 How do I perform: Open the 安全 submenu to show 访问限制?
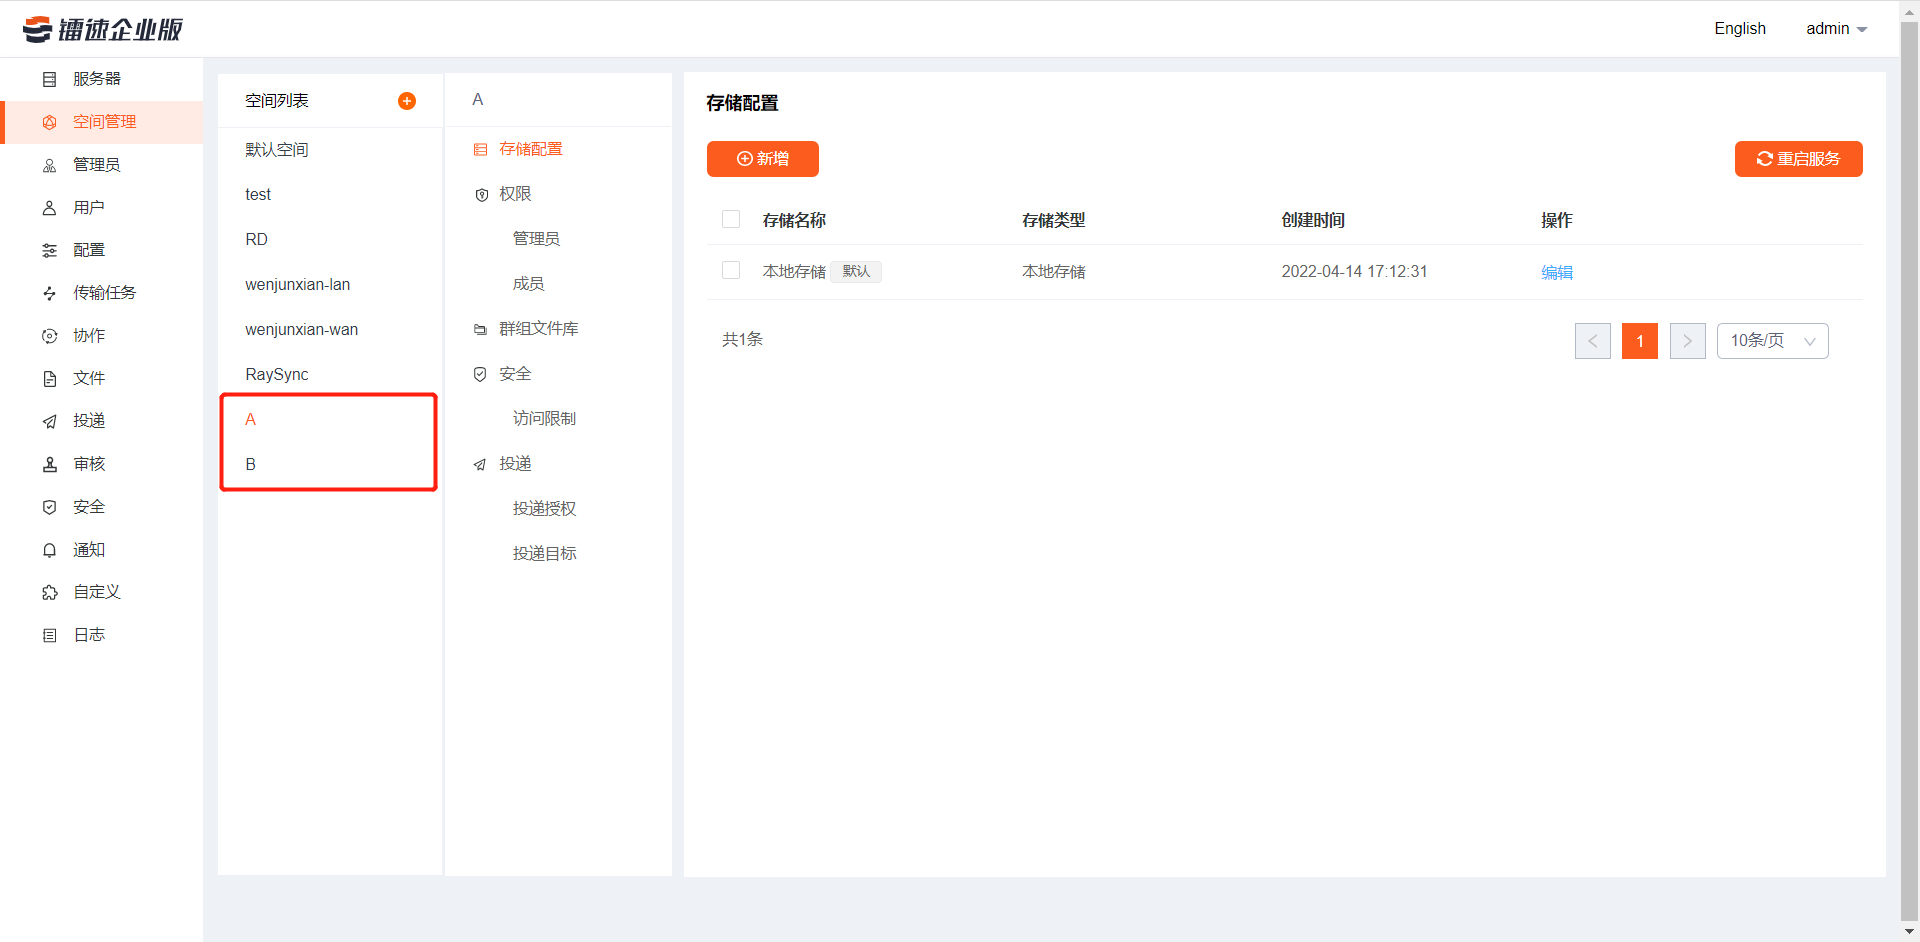[x=514, y=373]
